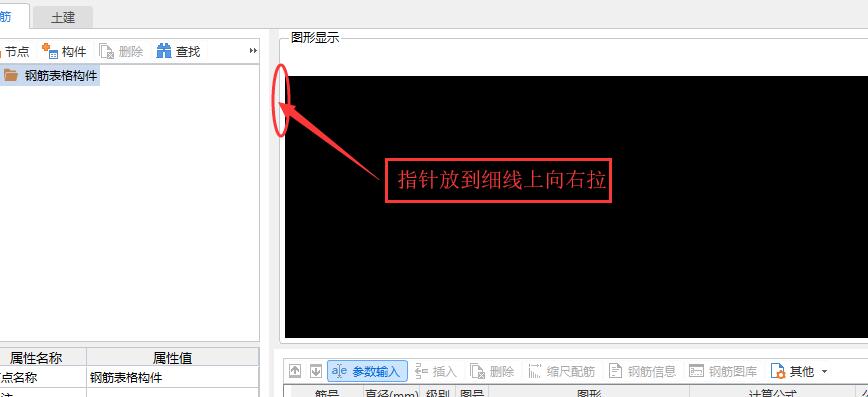The image size is (868, 397).
Task: Open 钢筋信息 document icon
Action: (615, 371)
